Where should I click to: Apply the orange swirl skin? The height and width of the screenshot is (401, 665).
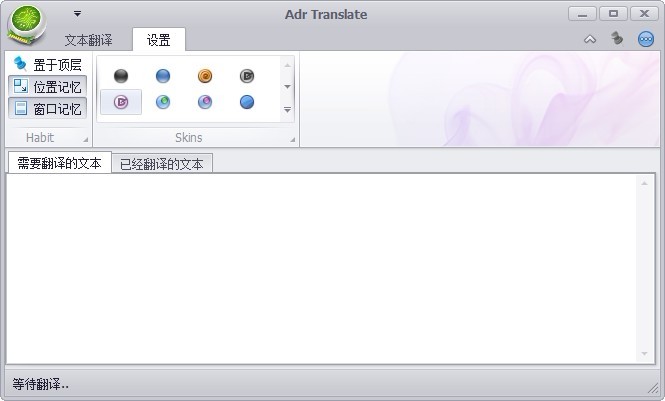[205, 76]
